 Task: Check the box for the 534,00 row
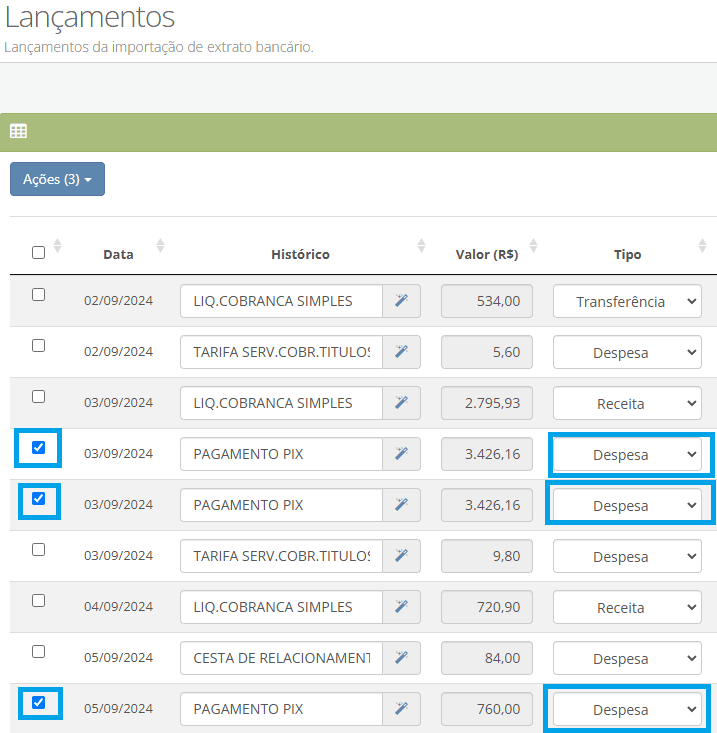coord(39,294)
